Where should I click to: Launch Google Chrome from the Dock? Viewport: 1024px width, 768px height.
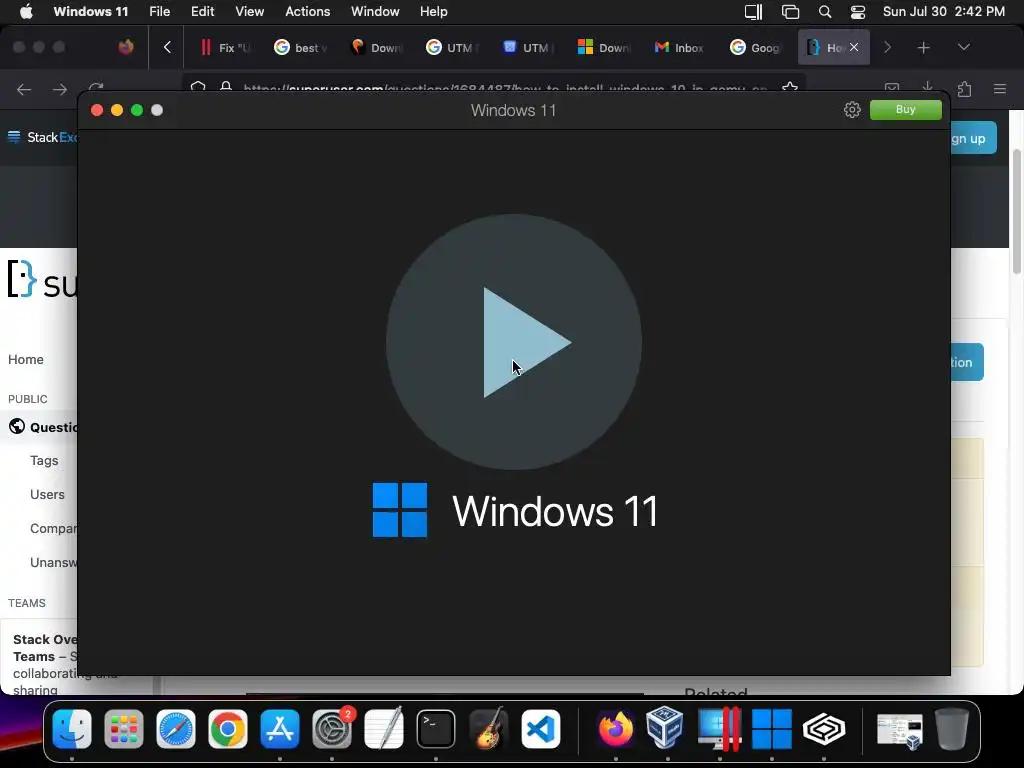[228, 729]
